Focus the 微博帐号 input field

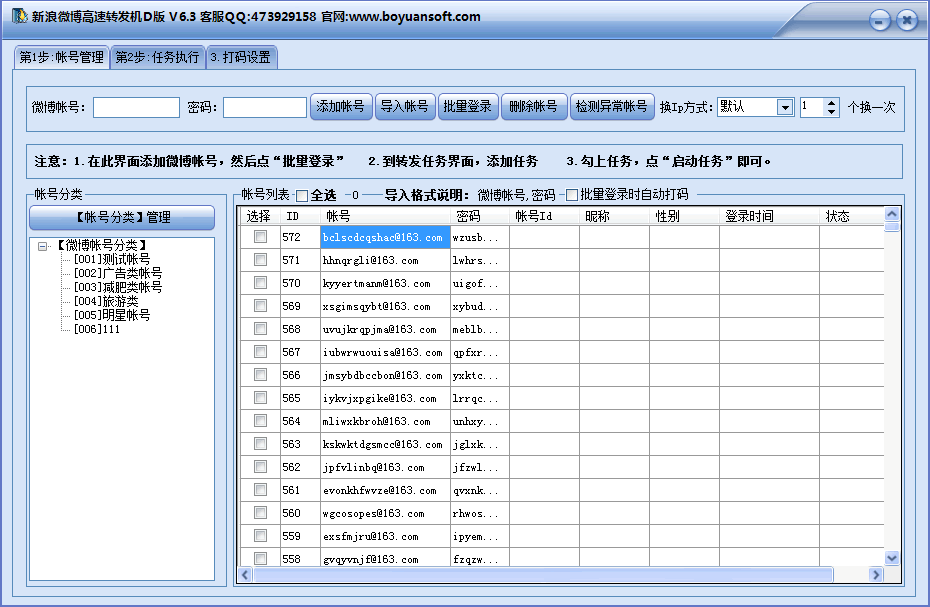click(x=136, y=107)
